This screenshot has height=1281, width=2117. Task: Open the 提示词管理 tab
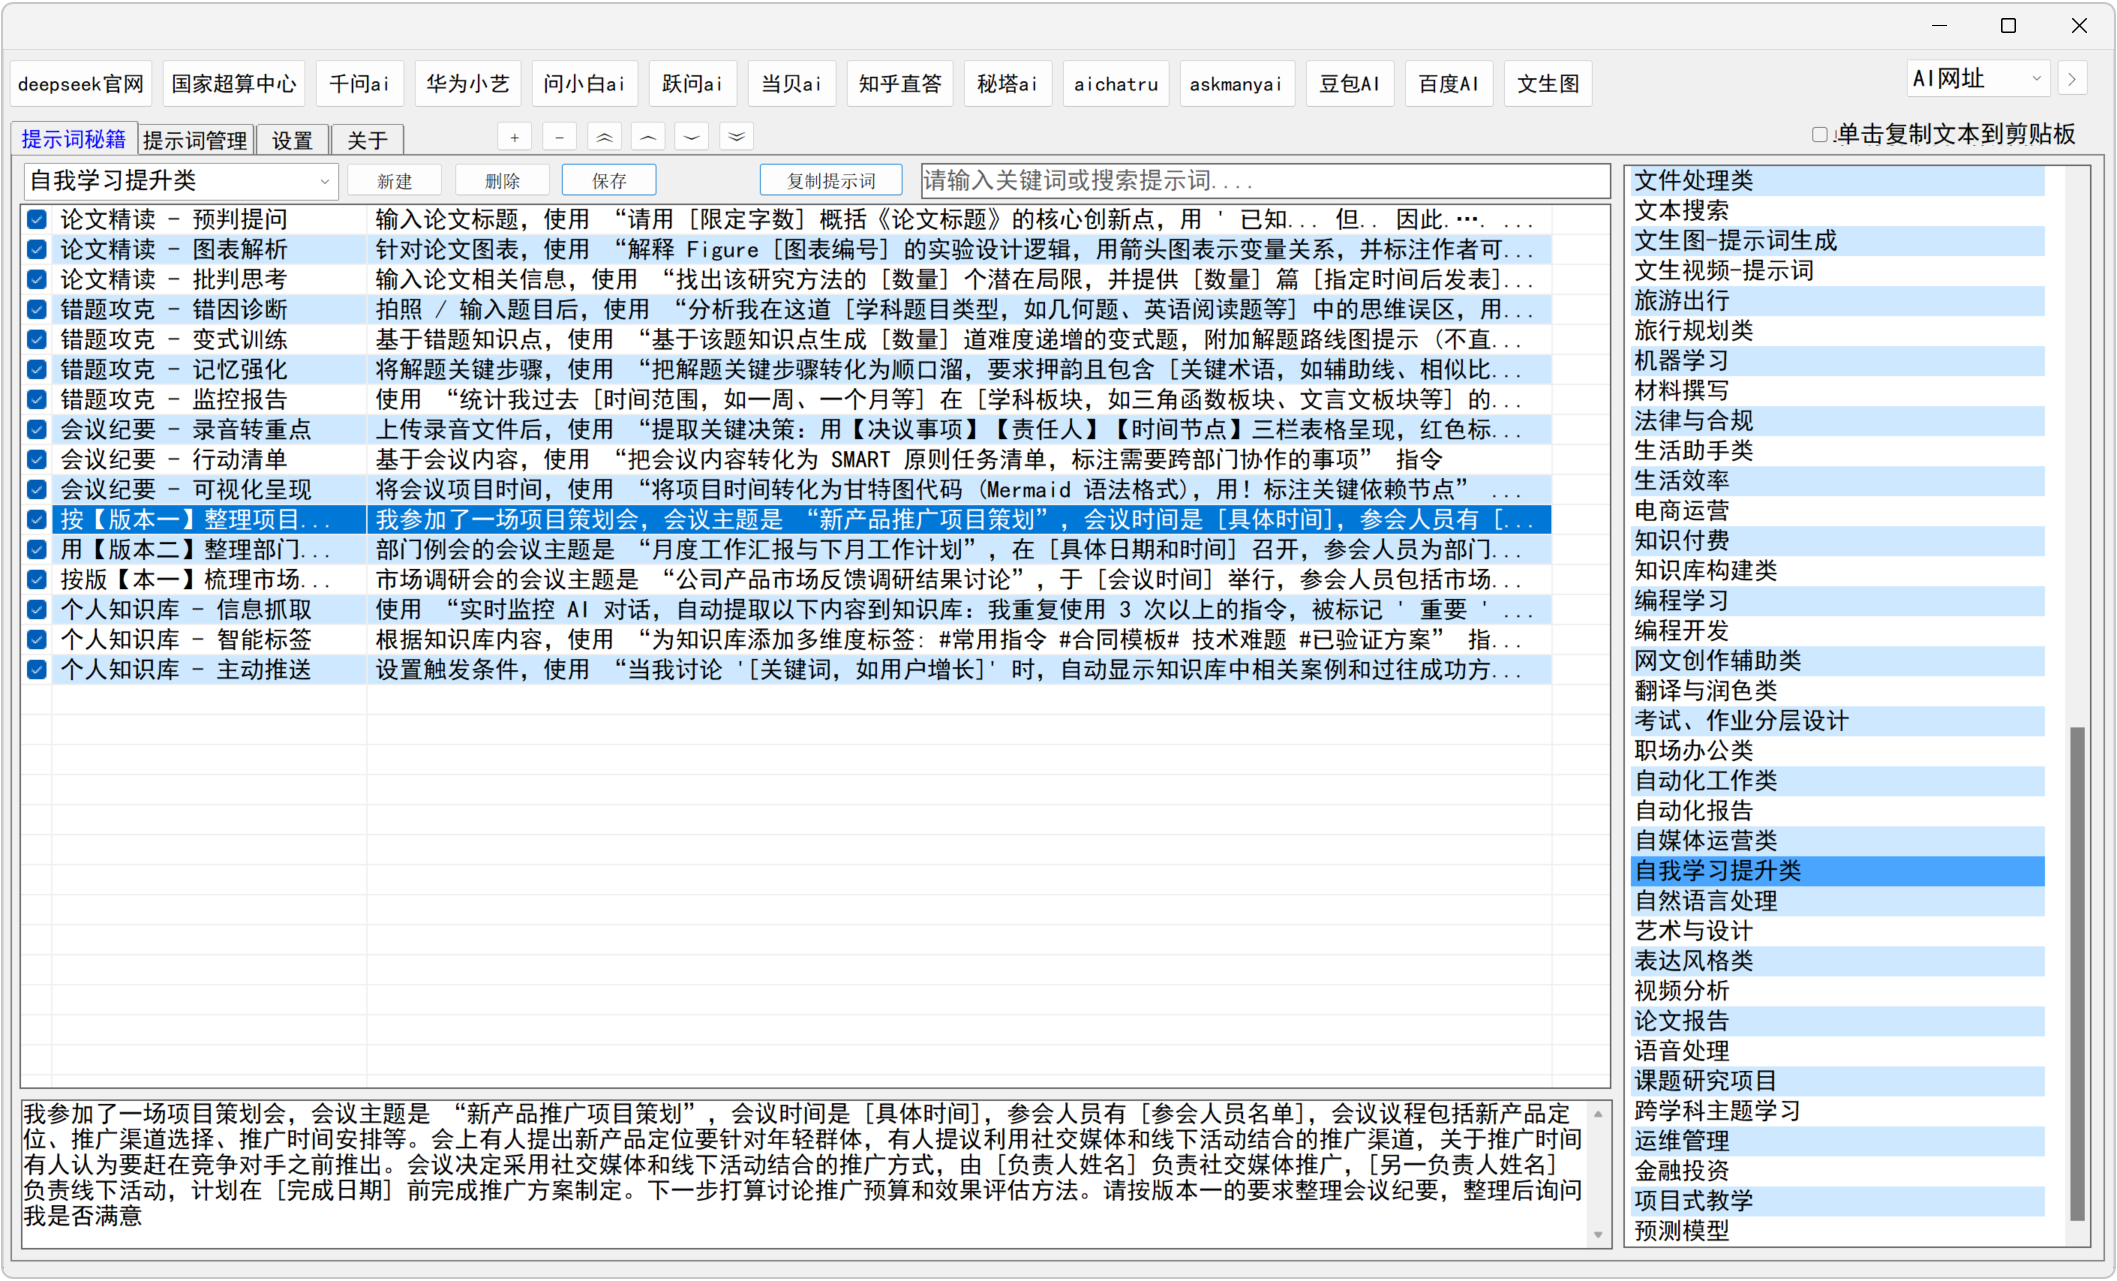[195, 140]
